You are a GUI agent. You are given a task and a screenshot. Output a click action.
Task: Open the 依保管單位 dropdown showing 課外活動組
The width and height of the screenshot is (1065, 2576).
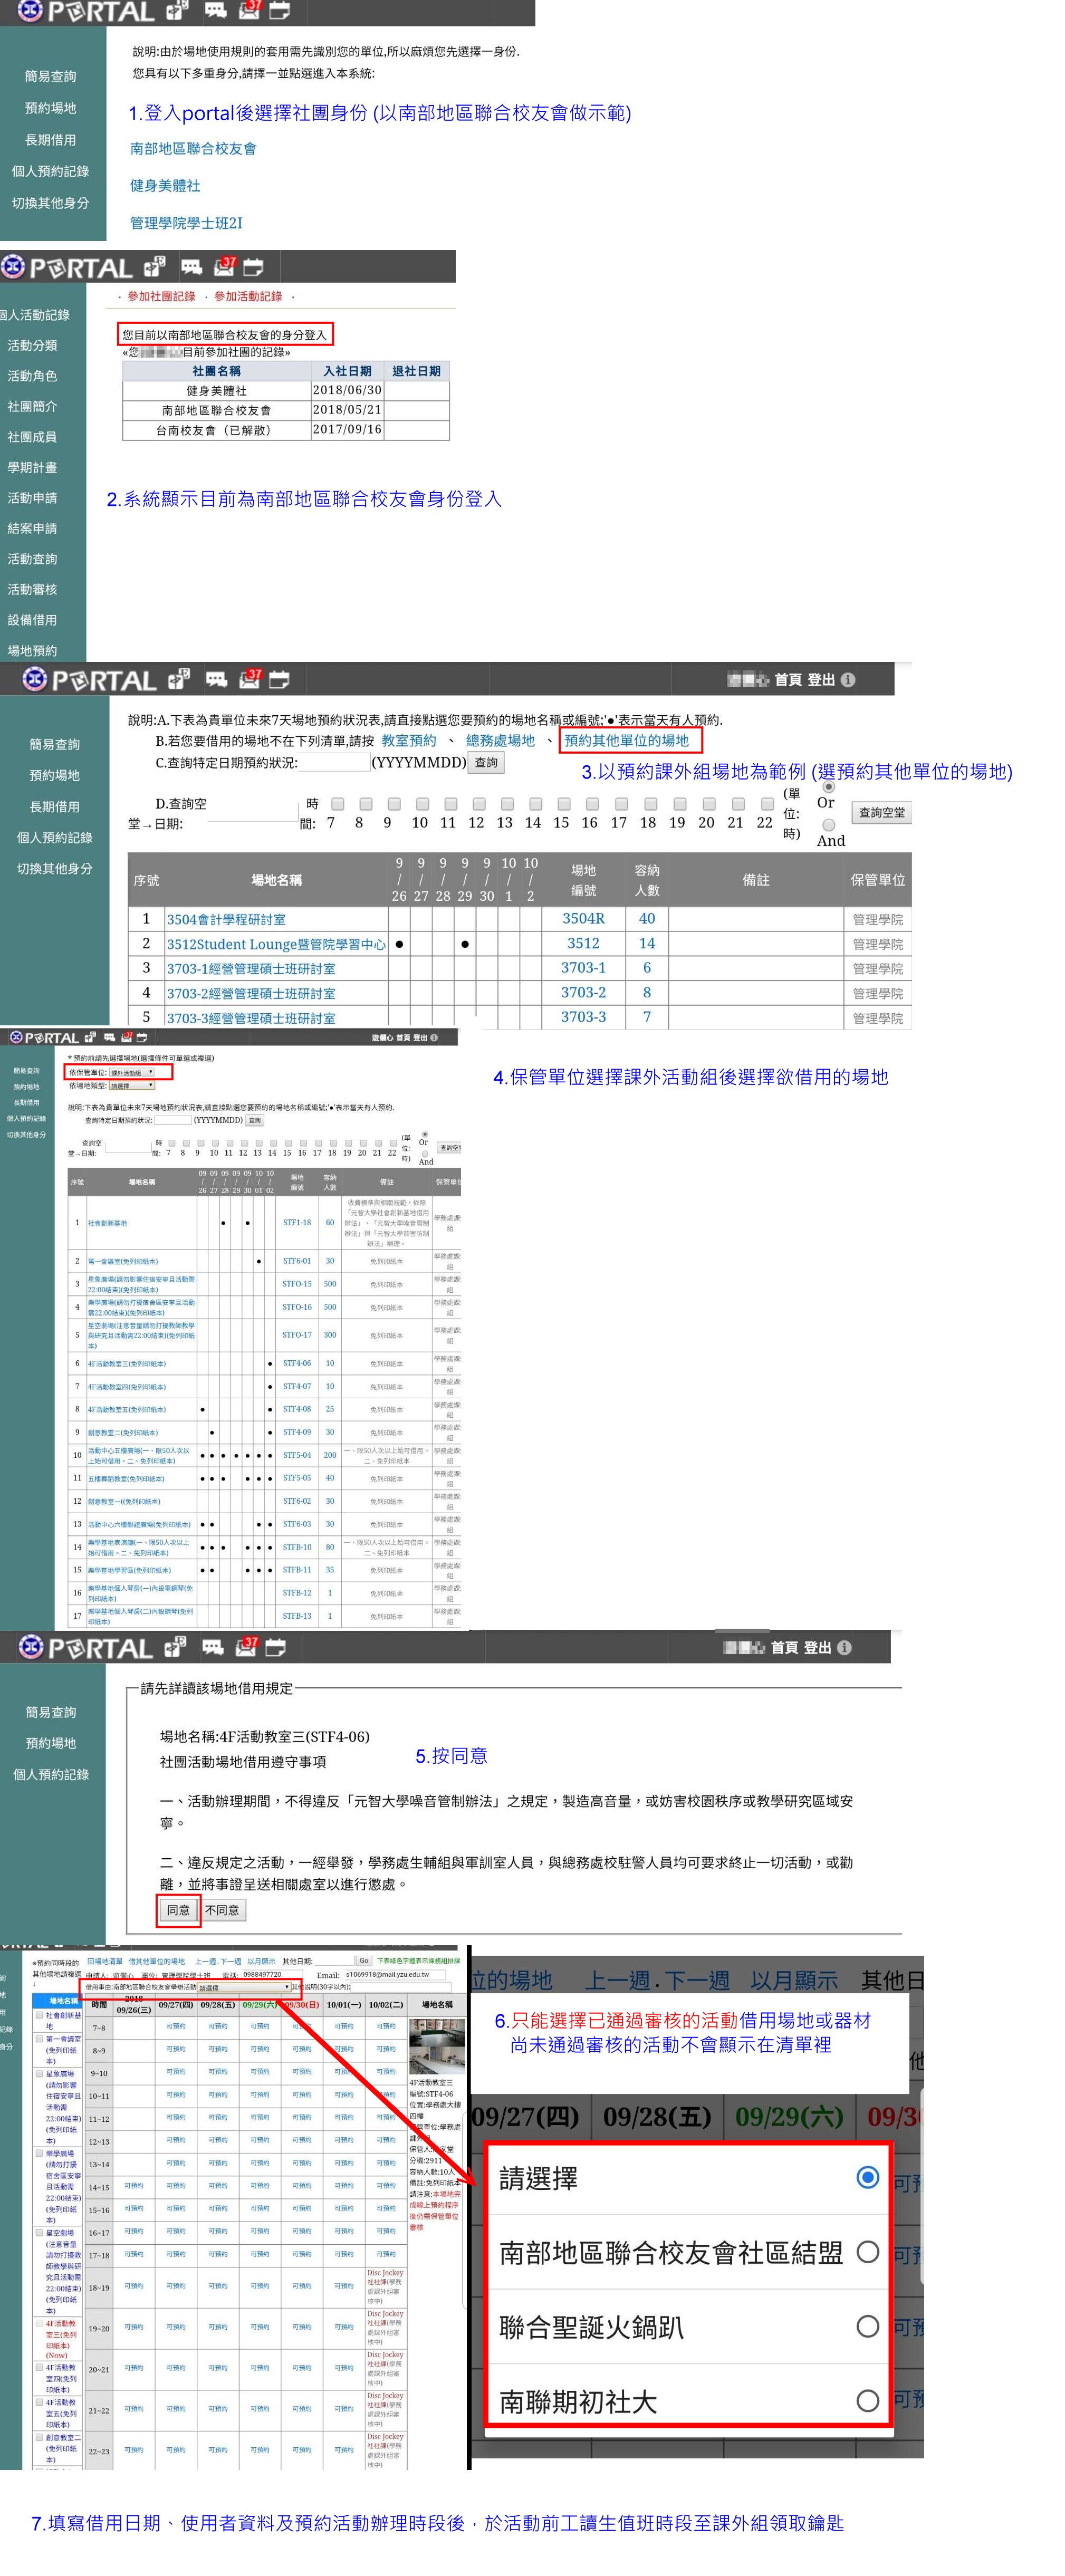[x=131, y=1072]
